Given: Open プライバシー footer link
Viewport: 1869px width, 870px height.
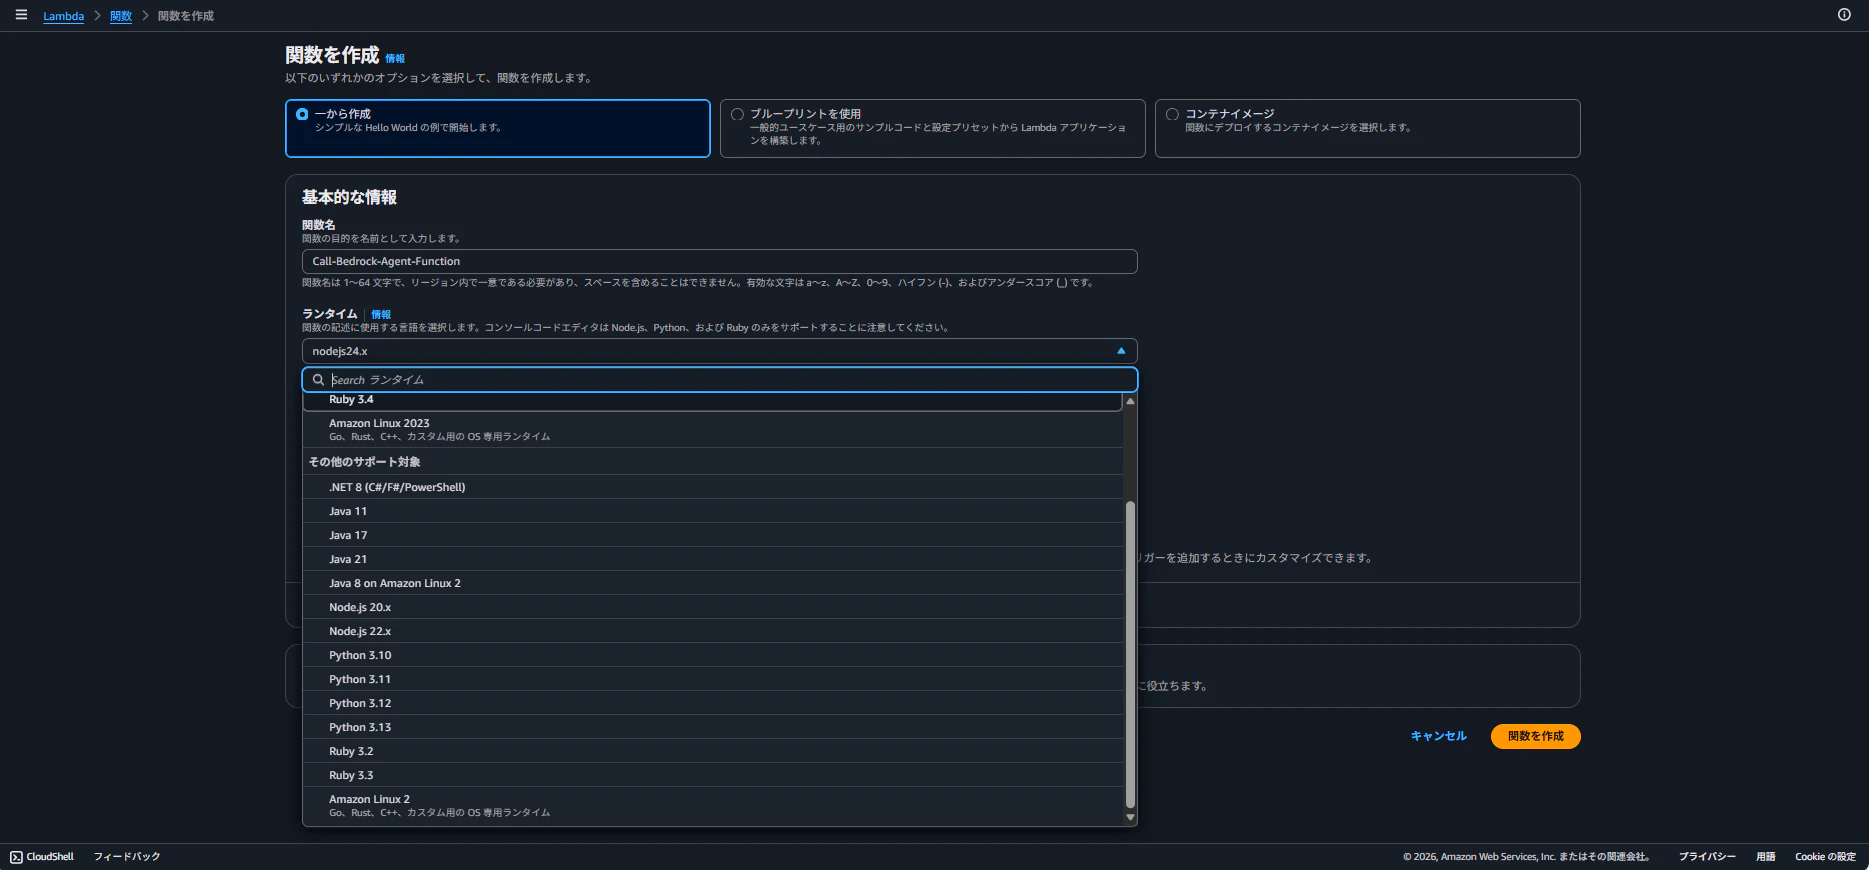Looking at the screenshot, I should pos(1707,857).
